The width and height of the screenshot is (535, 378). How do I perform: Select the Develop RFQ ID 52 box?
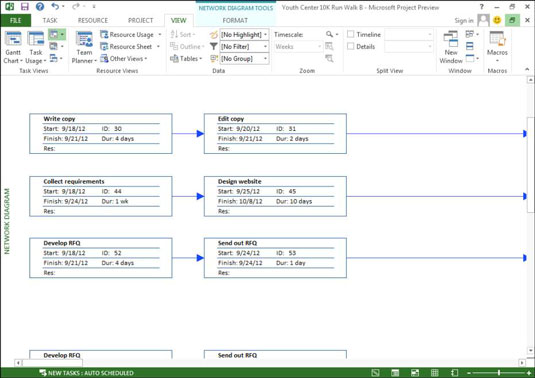[x=101, y=258]
